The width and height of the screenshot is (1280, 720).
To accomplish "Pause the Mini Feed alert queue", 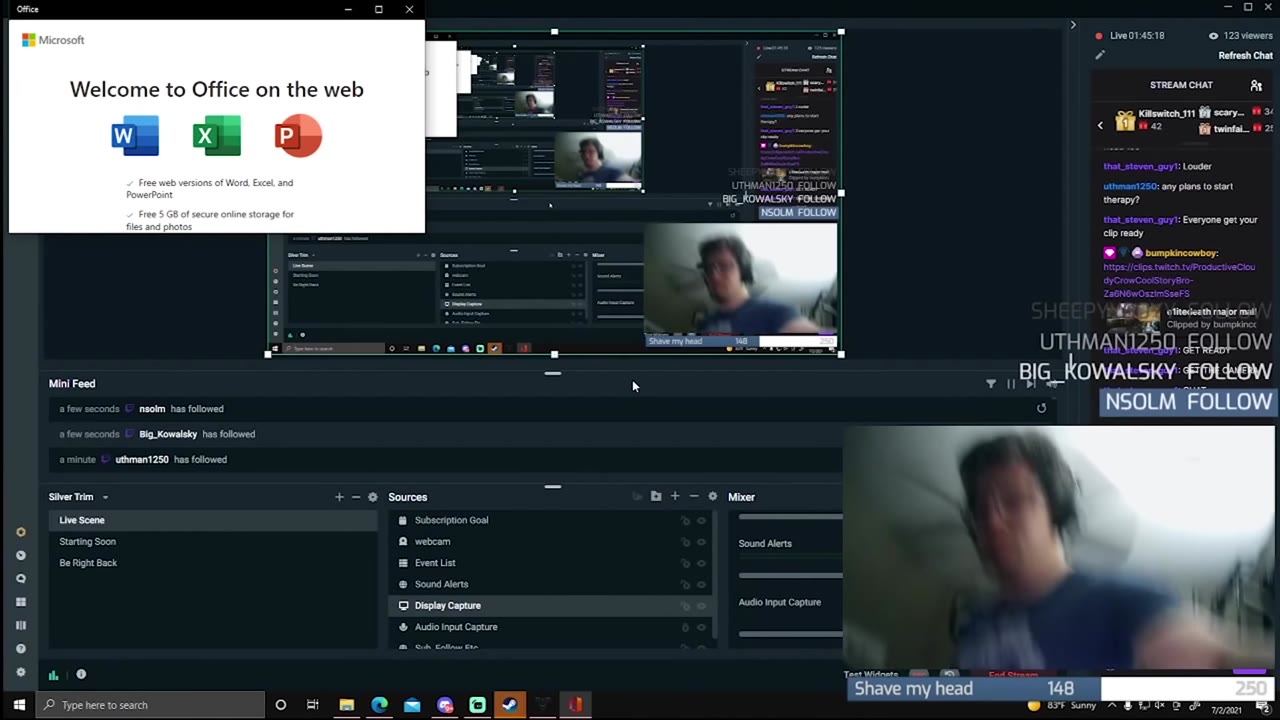I will (1011, 384).
